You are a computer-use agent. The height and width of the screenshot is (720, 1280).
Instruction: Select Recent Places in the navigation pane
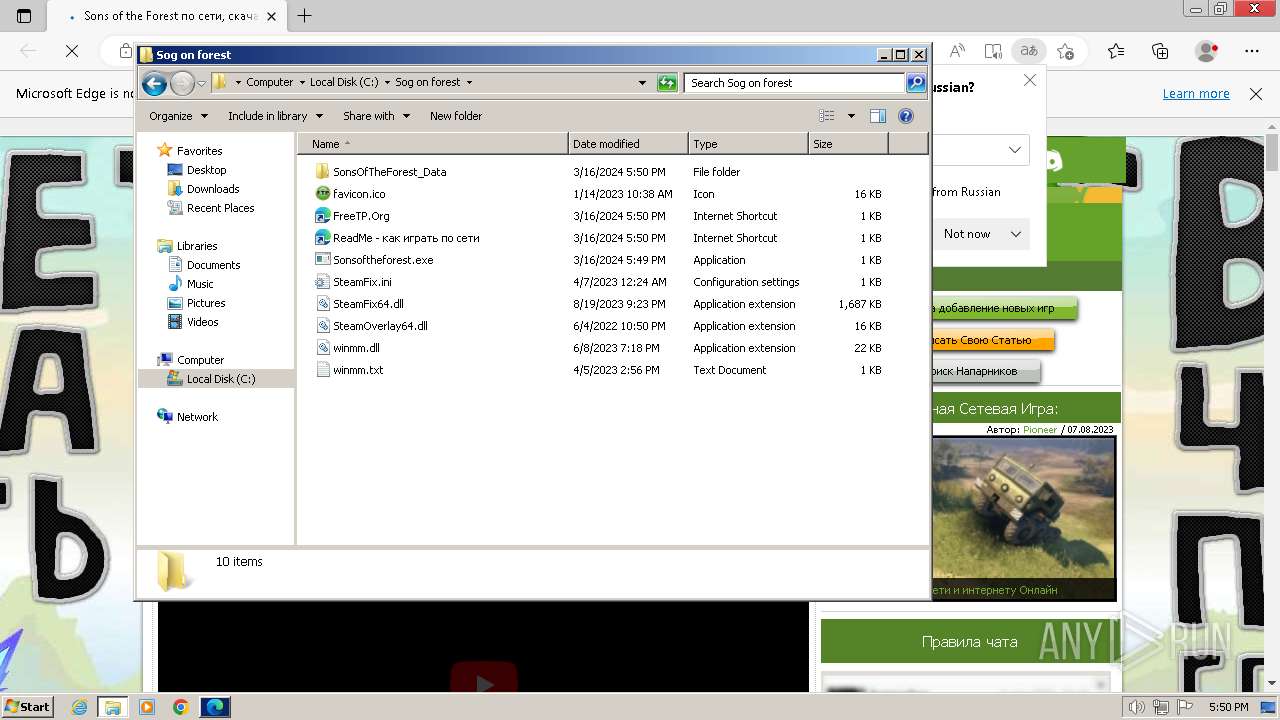(220, 208)
